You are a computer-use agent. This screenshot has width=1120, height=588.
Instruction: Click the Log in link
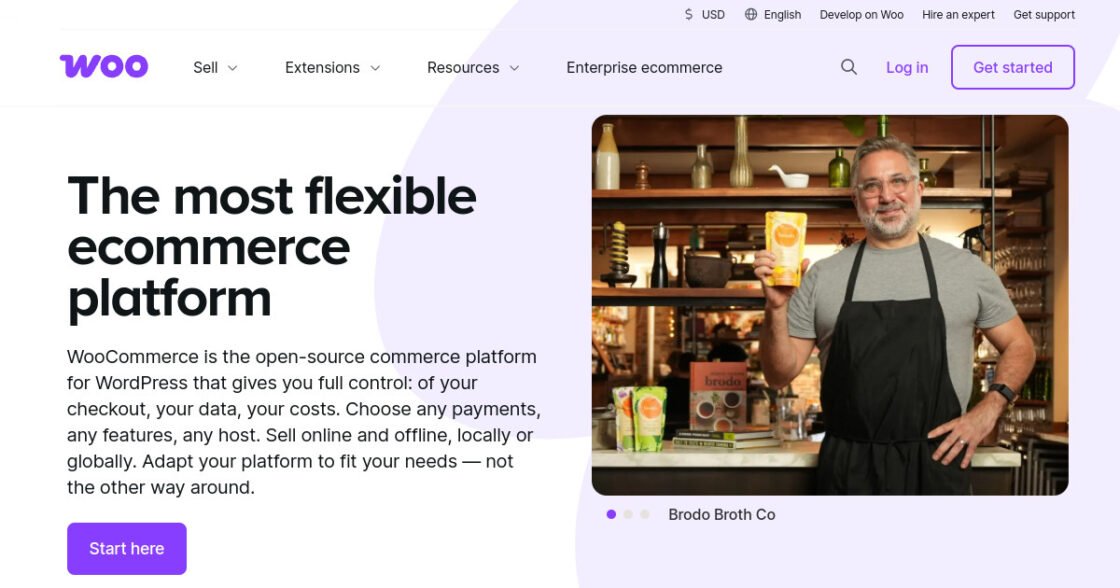907,67
